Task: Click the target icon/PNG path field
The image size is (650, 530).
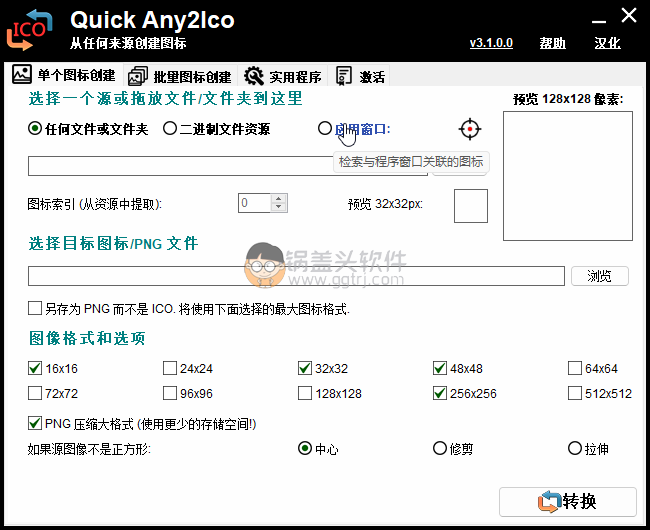Action: coord(296,276)
